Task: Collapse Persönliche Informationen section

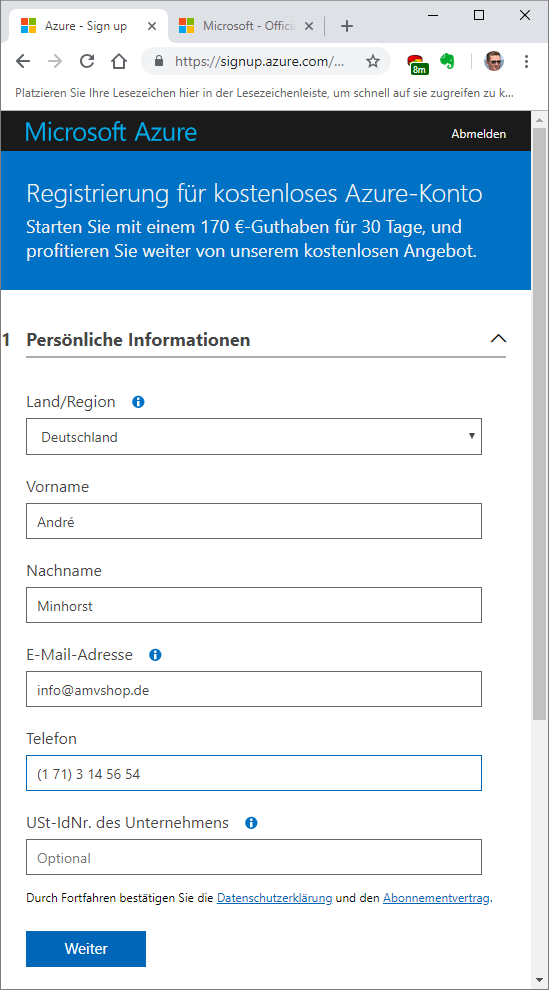Action: [498, 338]
